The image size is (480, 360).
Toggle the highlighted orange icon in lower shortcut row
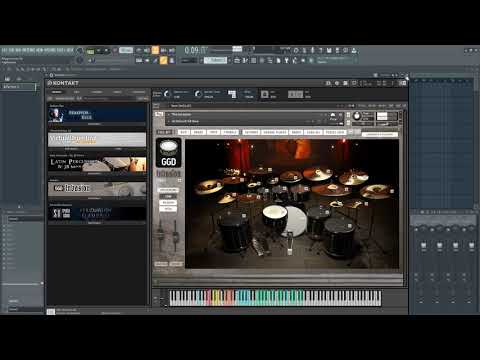(x=163, y=60)
